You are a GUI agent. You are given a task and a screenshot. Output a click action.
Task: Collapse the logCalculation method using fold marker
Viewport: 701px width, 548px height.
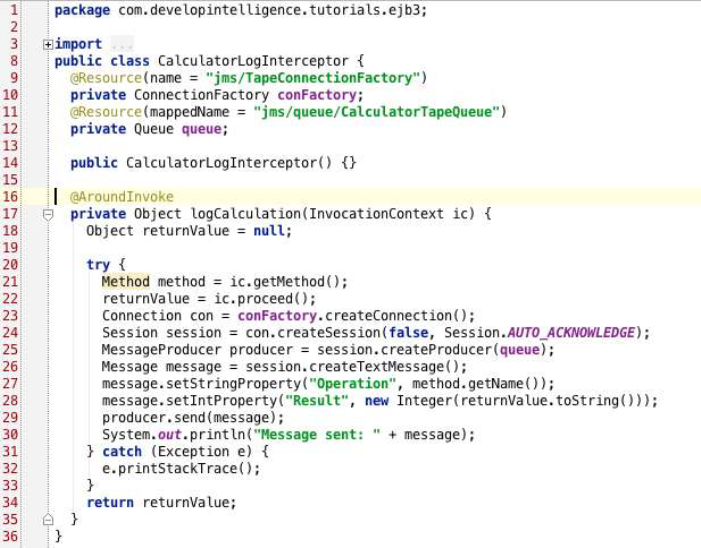[x=48, y=214]
